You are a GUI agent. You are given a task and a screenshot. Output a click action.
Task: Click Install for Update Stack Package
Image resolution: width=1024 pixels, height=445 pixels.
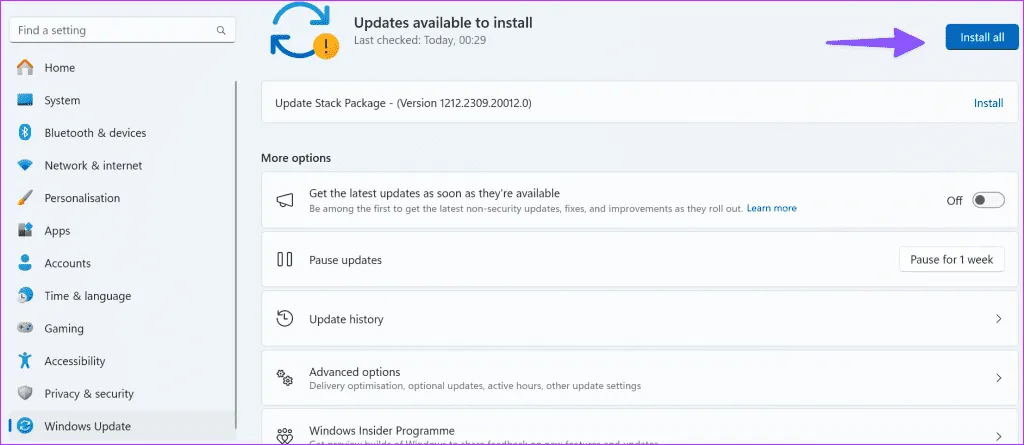point(988,103)
